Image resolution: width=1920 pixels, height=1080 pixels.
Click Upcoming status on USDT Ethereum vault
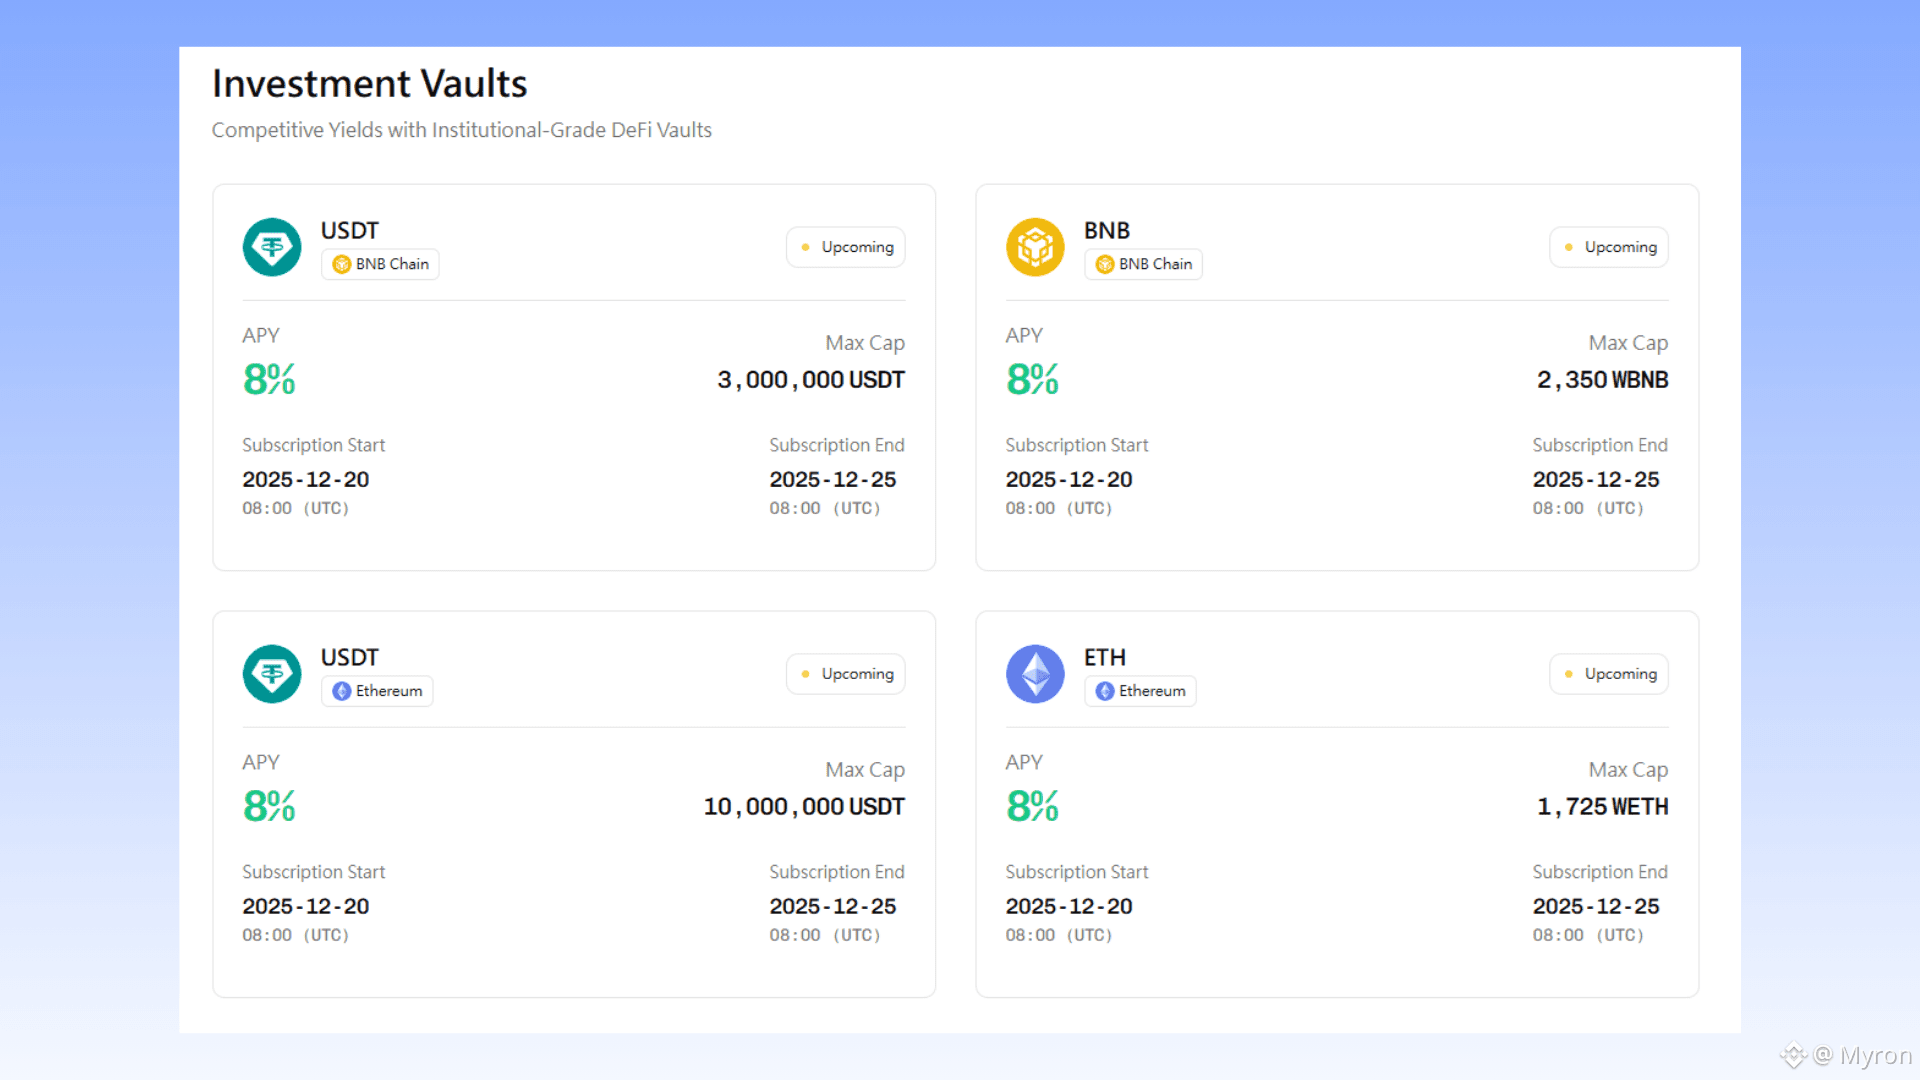click(x=846, y=674)
